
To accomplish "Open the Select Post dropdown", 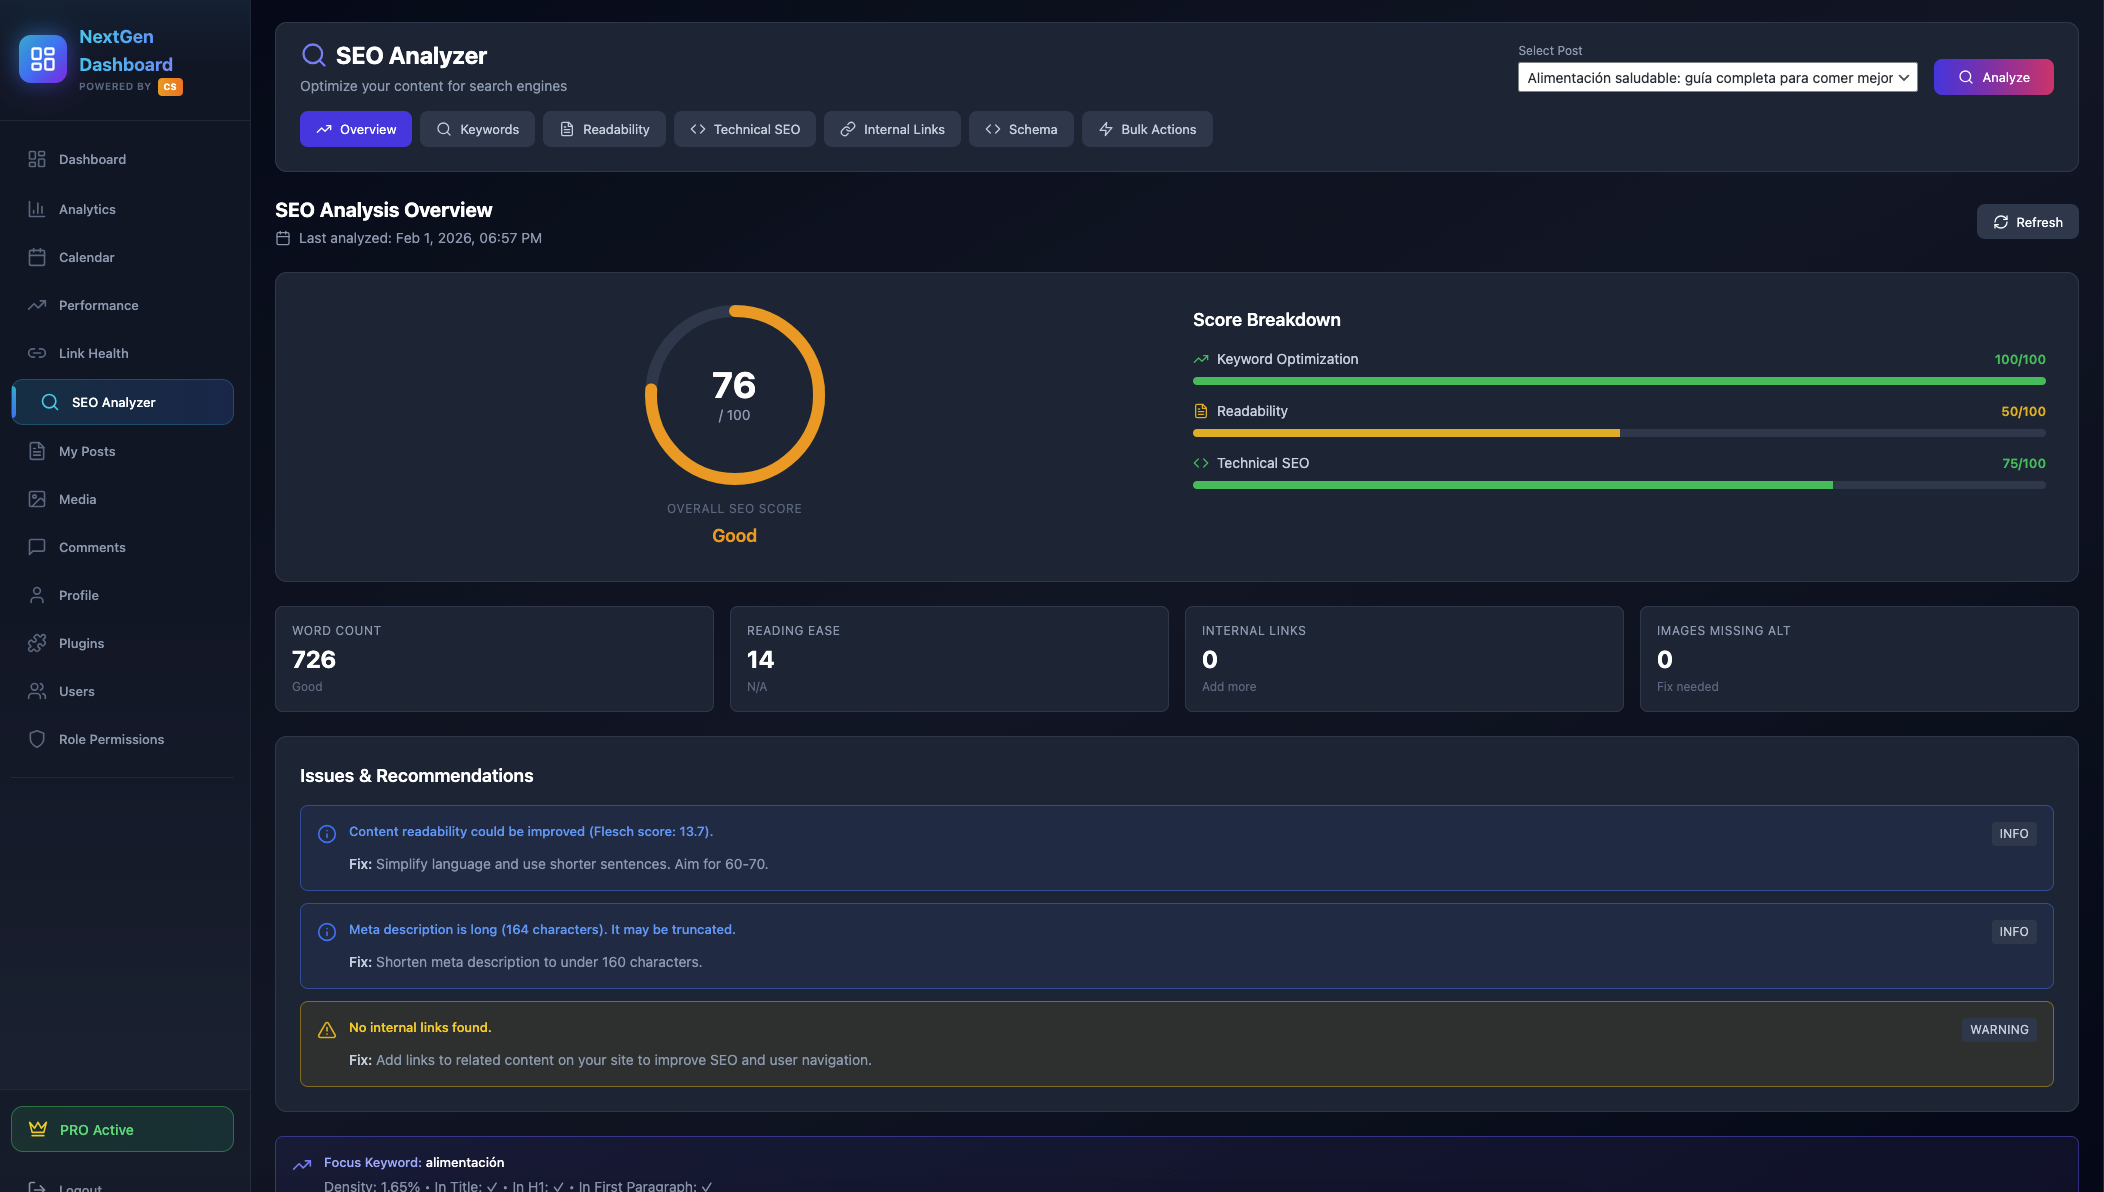I will click(1716, 77).
